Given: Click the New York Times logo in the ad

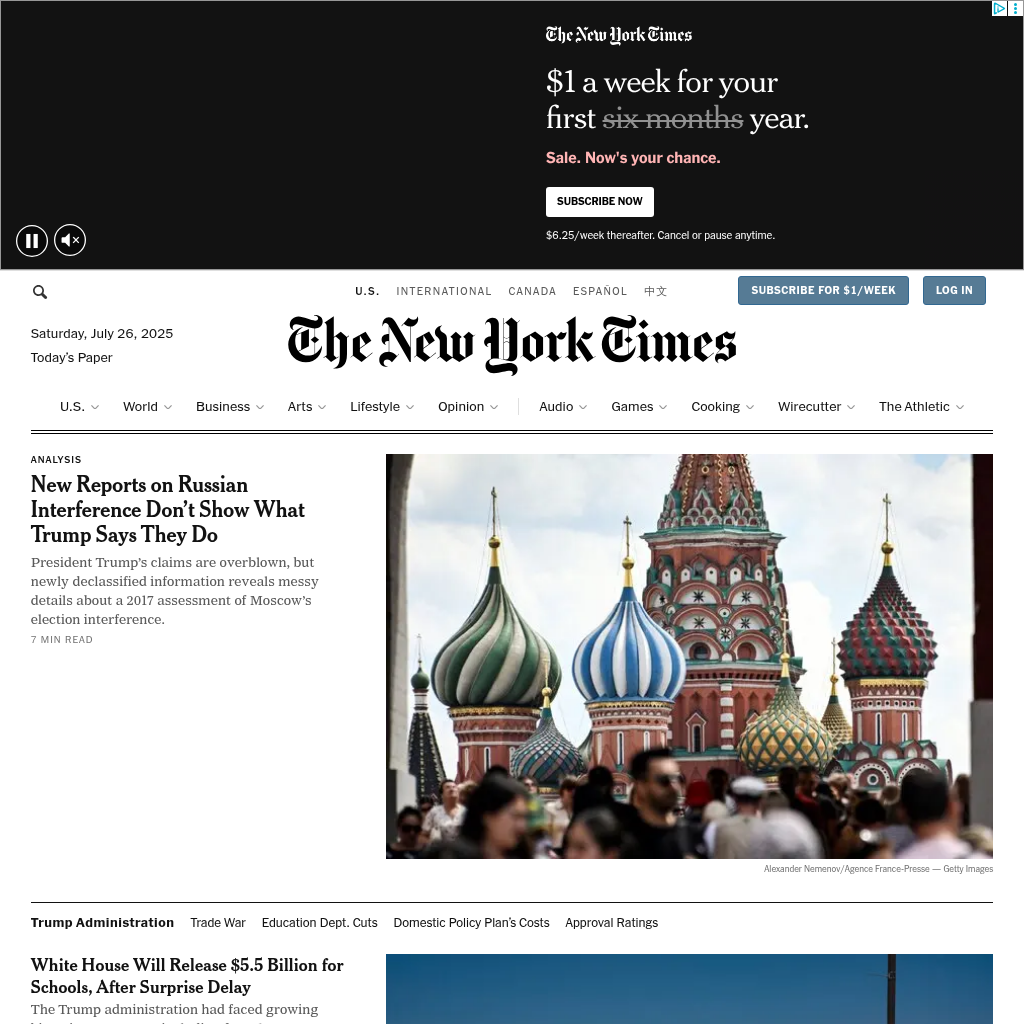Looking at the screenshot, I should [618, 35].
